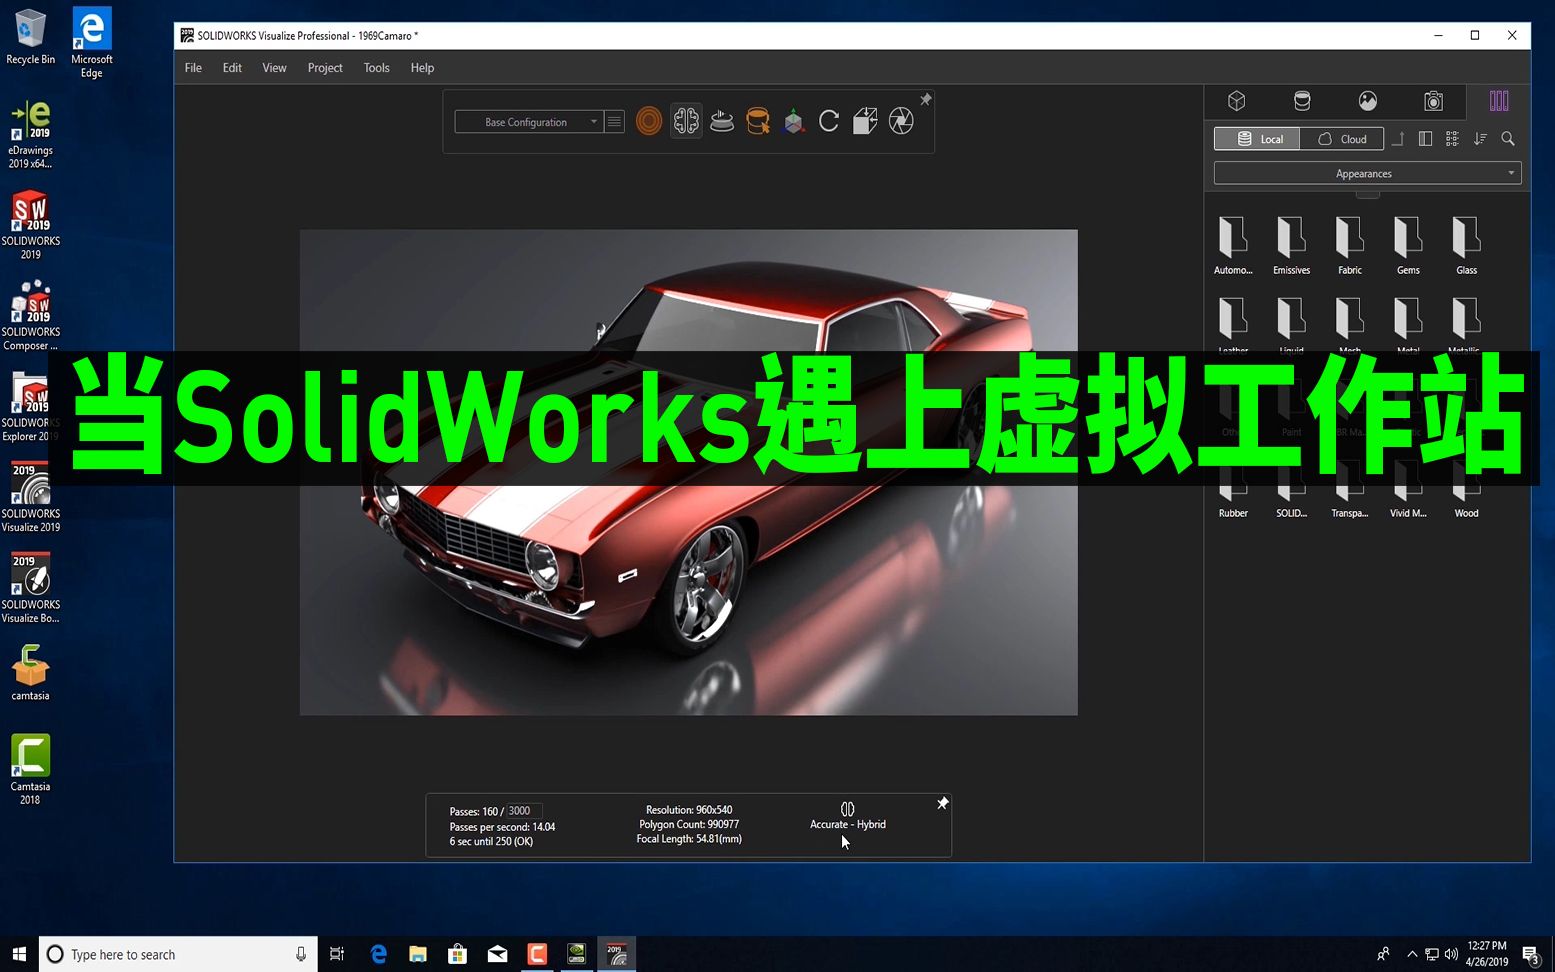Image resolution: width=1555 pixels, height=972 pixels.
Task: Select the Cloud library toggle
Action: [1342, 139]
